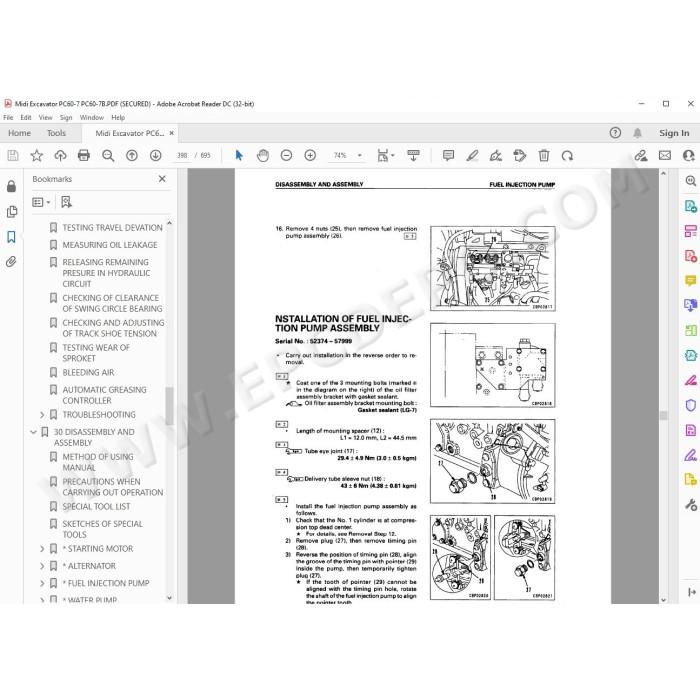Click the page number input field
The height and width of the screenshot is (700, 700).
coord(182,155)
